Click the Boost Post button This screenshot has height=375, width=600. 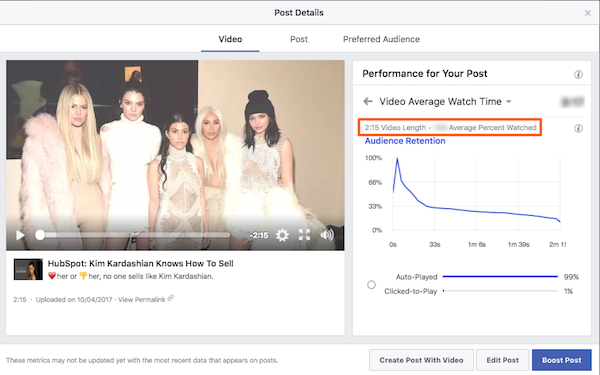point(561,360)
